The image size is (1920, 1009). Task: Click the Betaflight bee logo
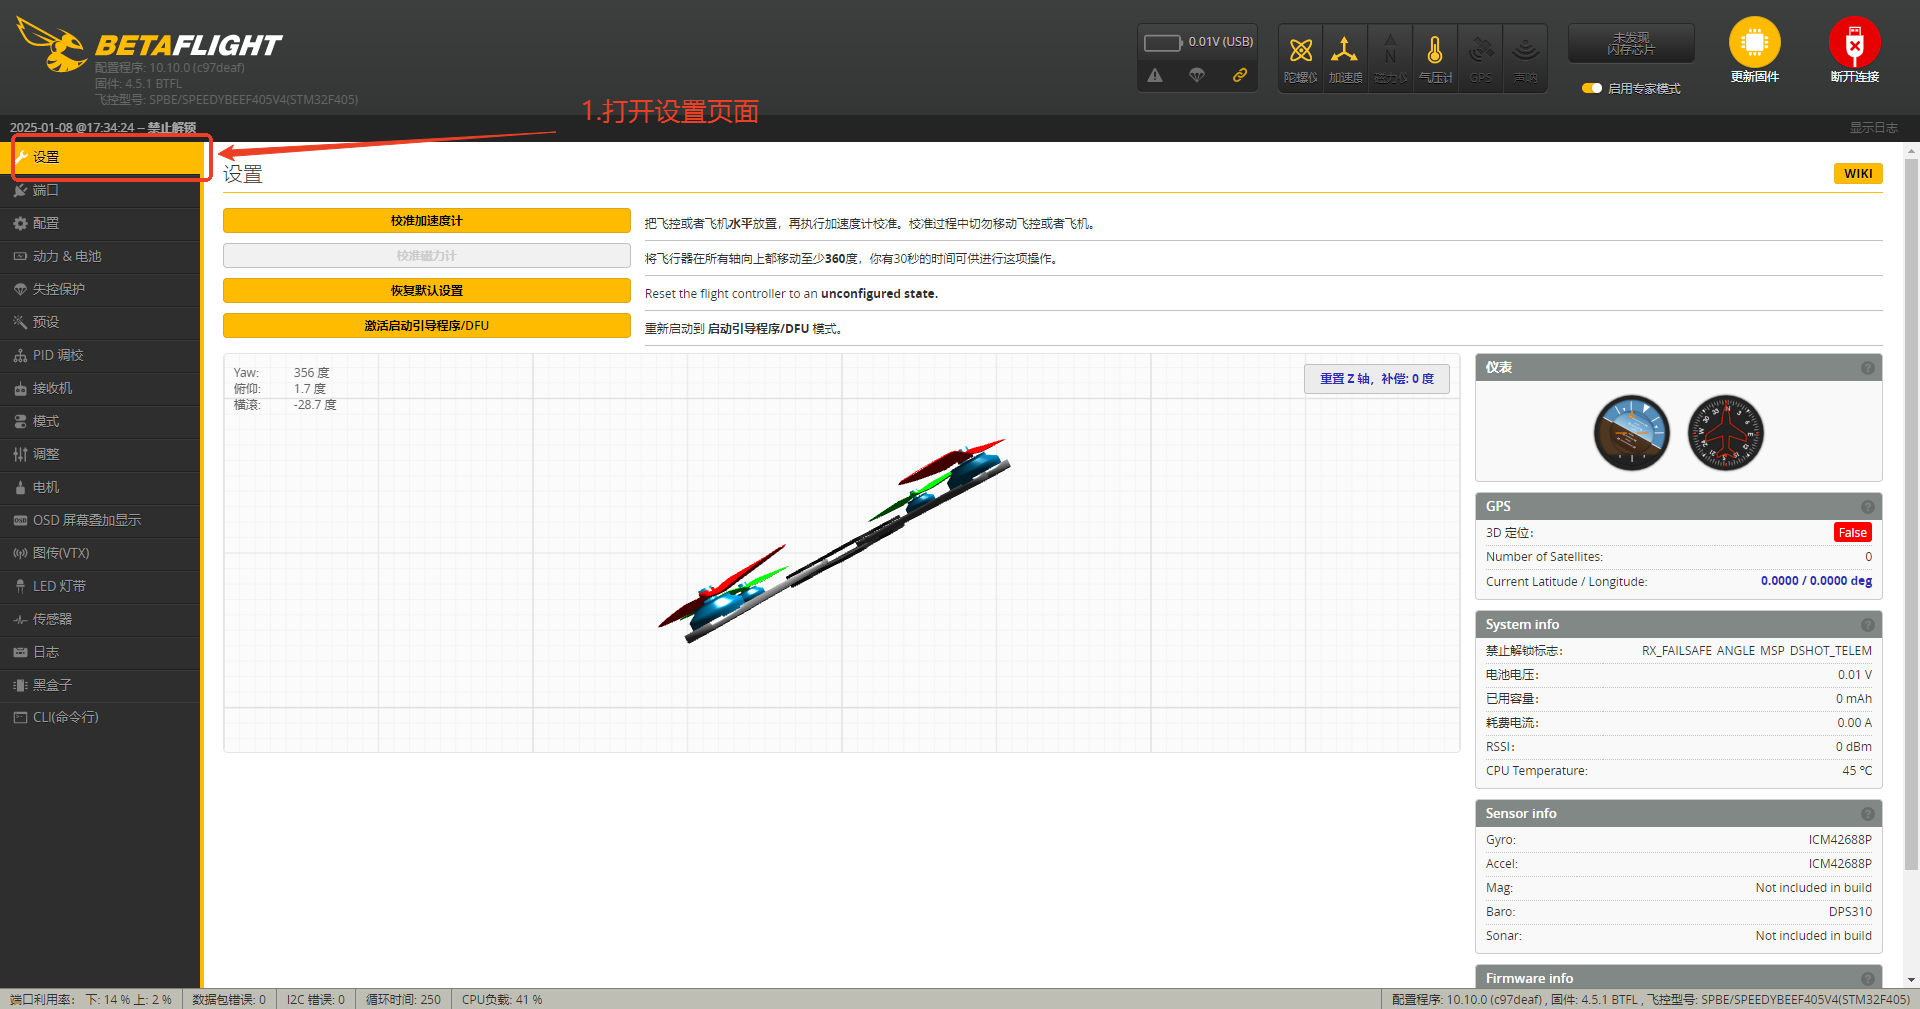point(52,45)
